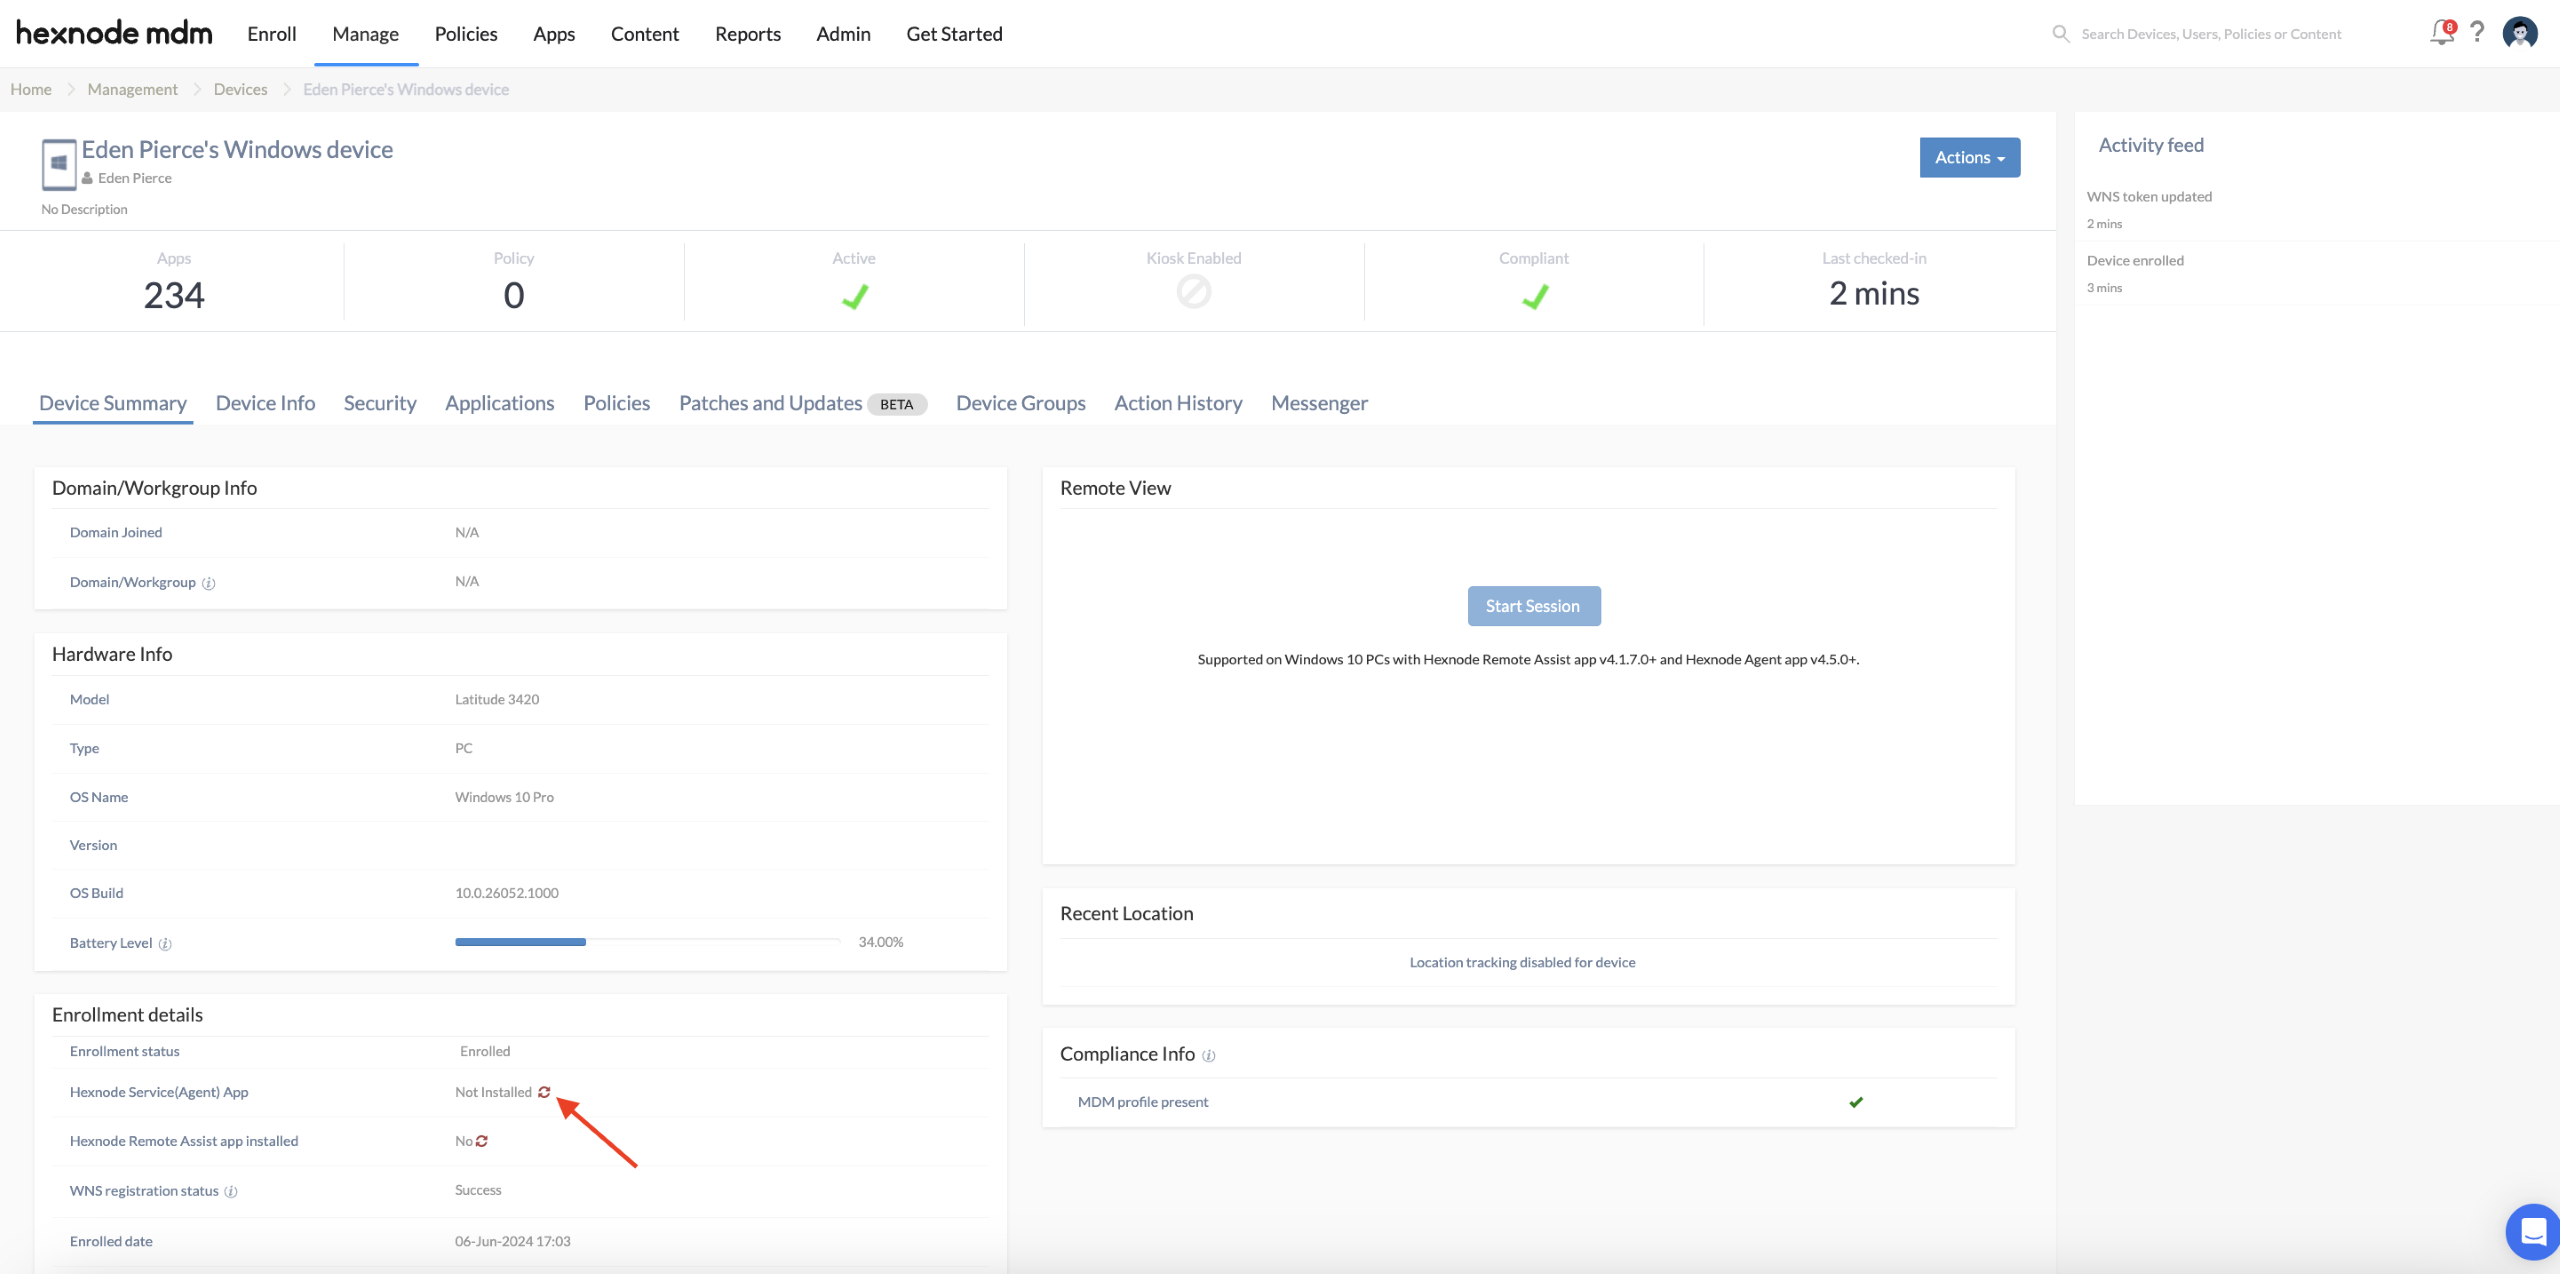The height and width of the screenshot is (1274, 2560).
Task: Switch to Messenger tab
Action: [x=1319, y=403]
